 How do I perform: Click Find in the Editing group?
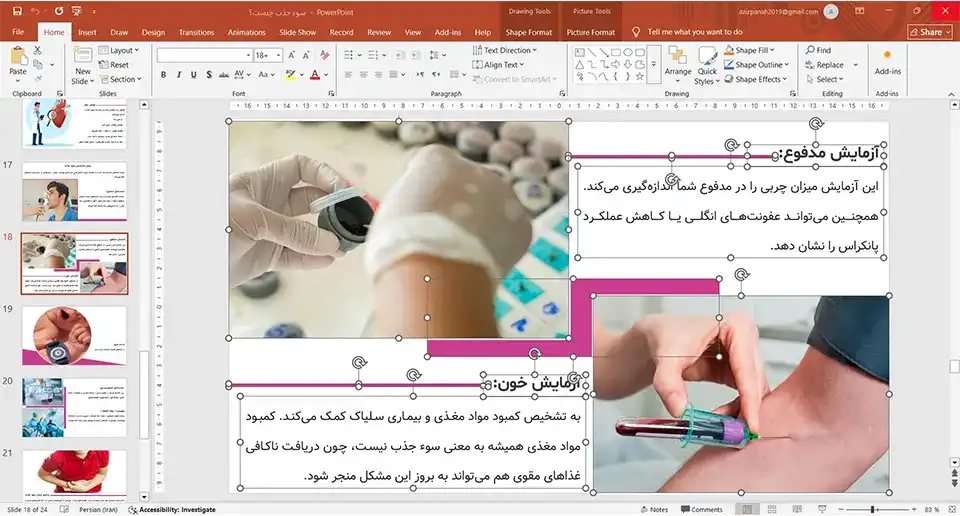(x=819, y=50)
